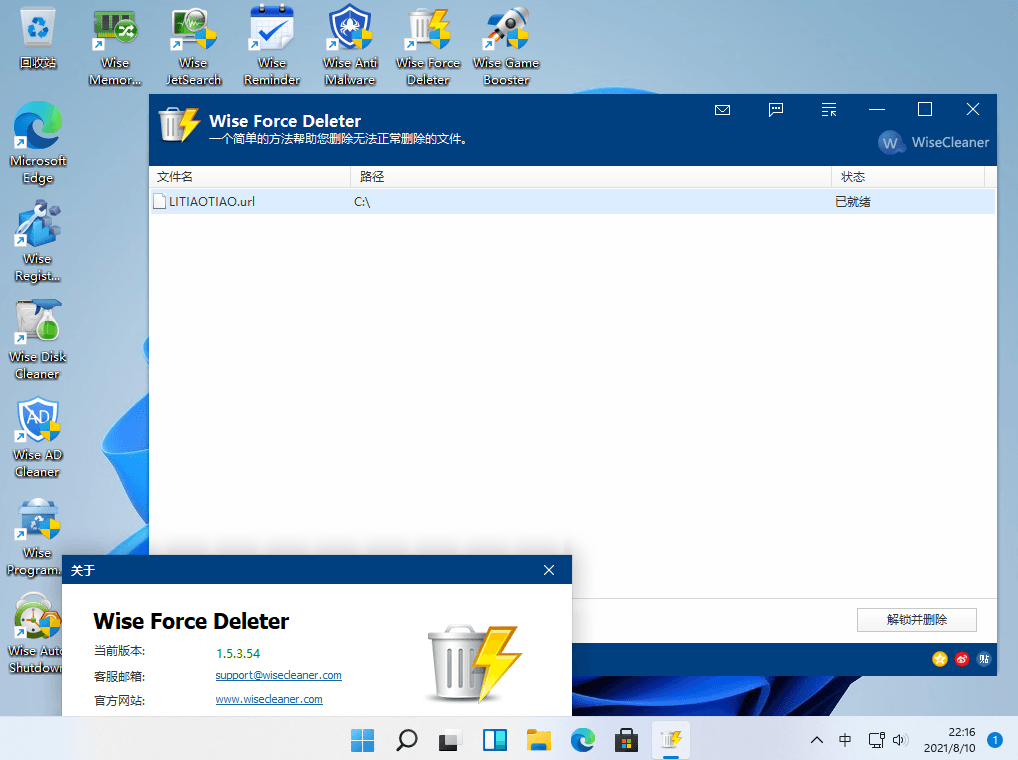
Task: Open the volume control in tray
Action: point(900,740)
